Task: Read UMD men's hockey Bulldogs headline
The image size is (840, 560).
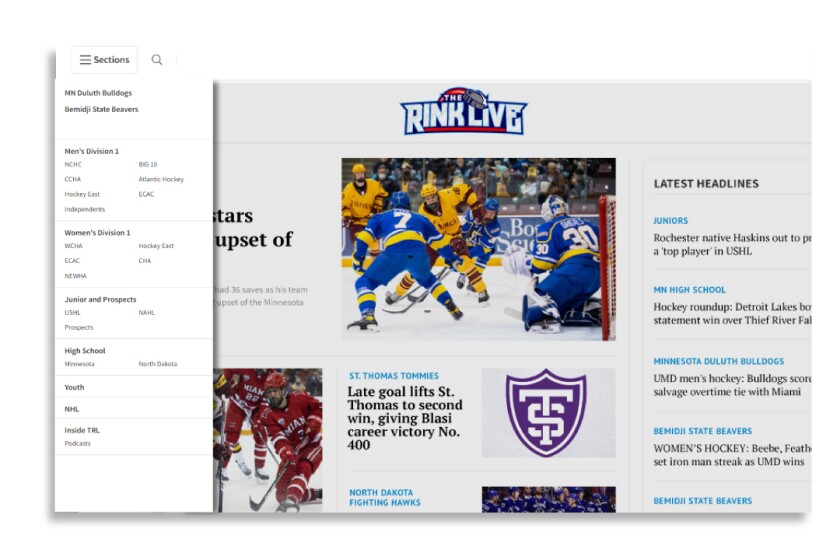Action: (x=732, y=385)
